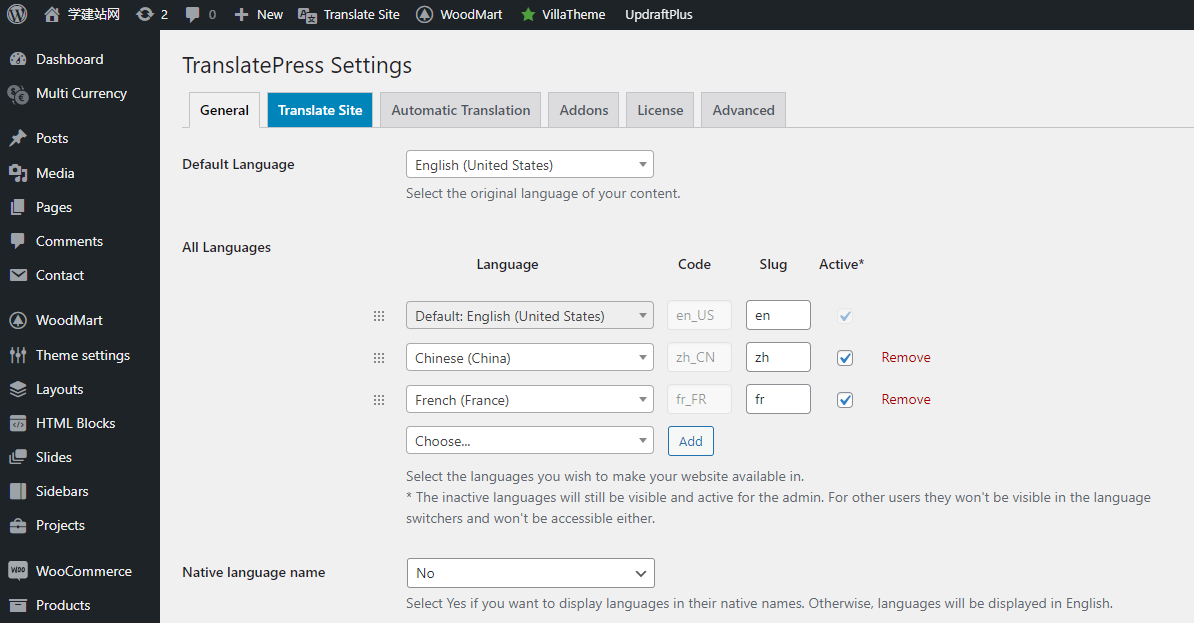
Task: Open the WooCommerce icon in sidebar
Action: (x=18, y=571)
